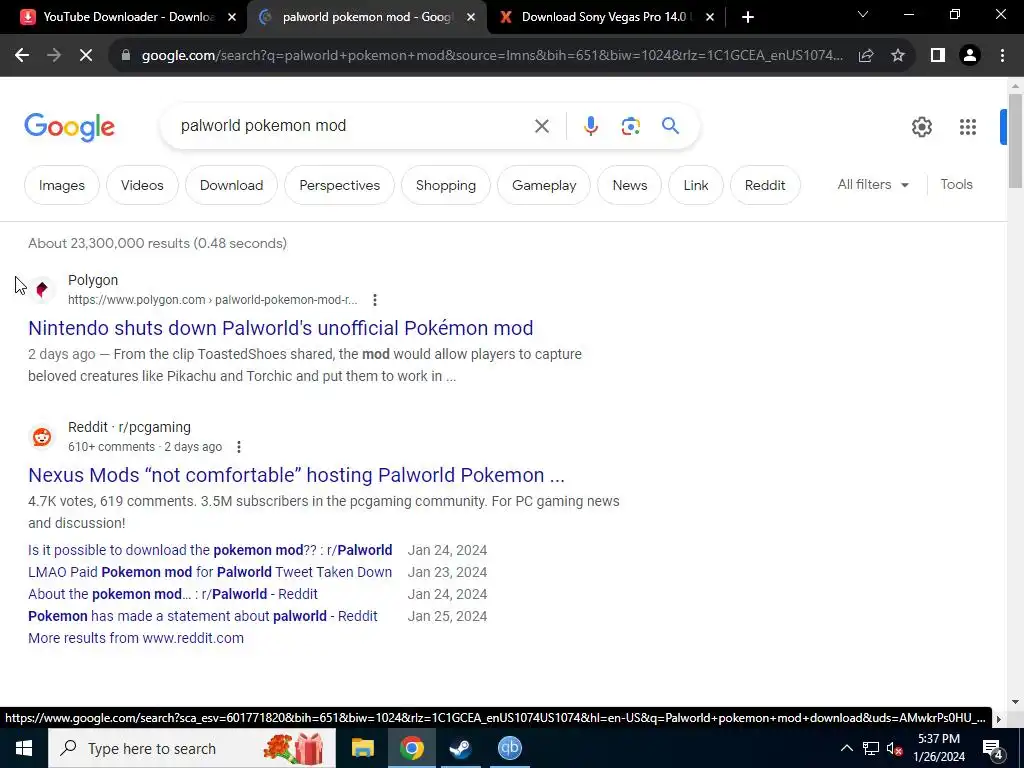The height and width of the screenshot is (768, 1024).
Task: Submit query with the magnifying glass icon
Action: pos(670,125)
